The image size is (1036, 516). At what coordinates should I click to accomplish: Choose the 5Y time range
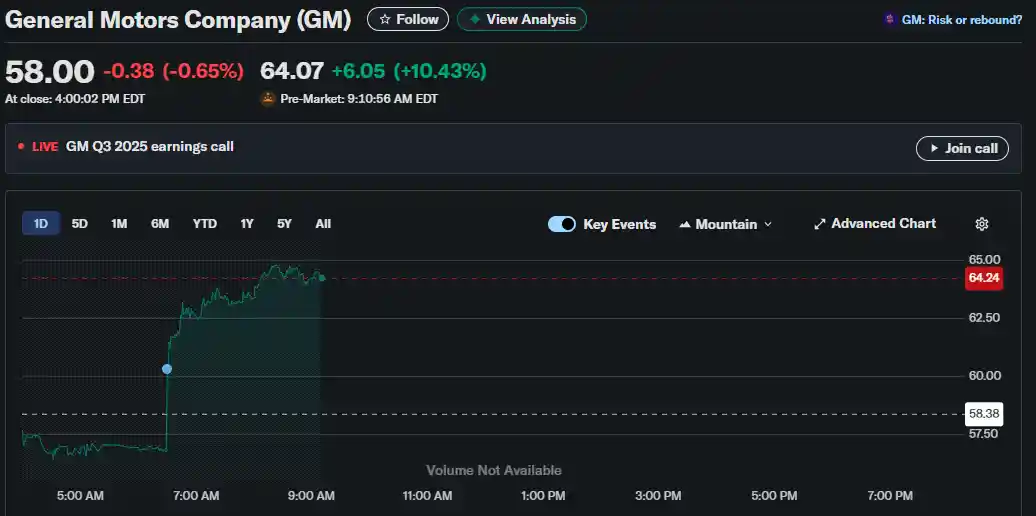click(284, 224)
